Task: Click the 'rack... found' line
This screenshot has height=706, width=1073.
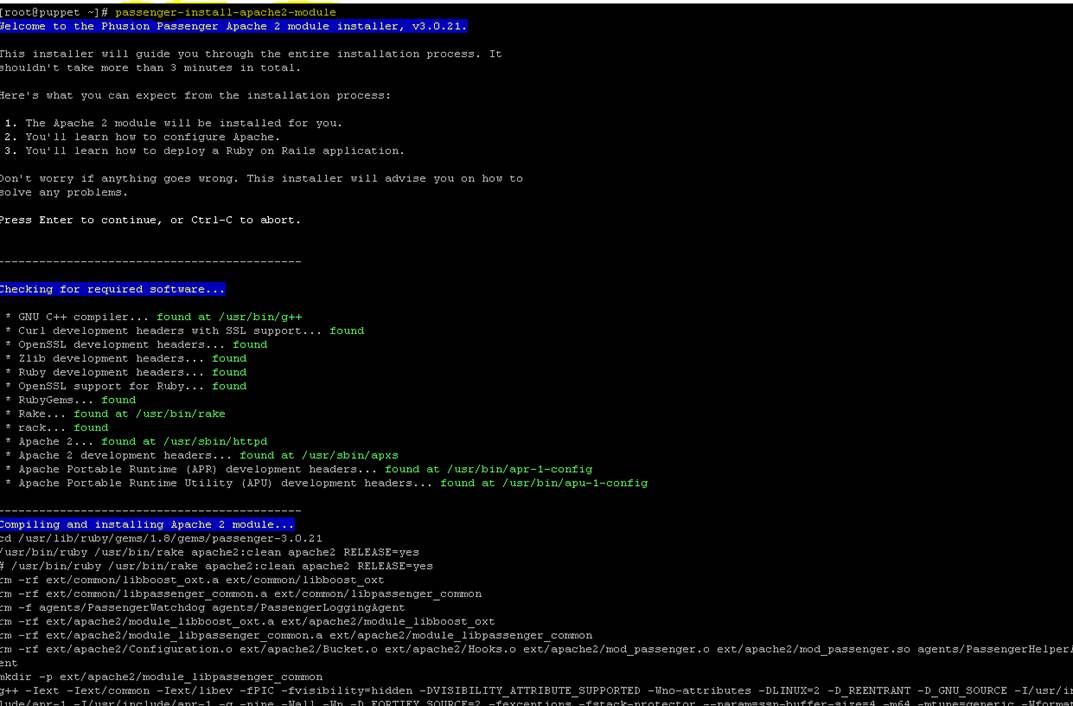Action: click(57, 428)
